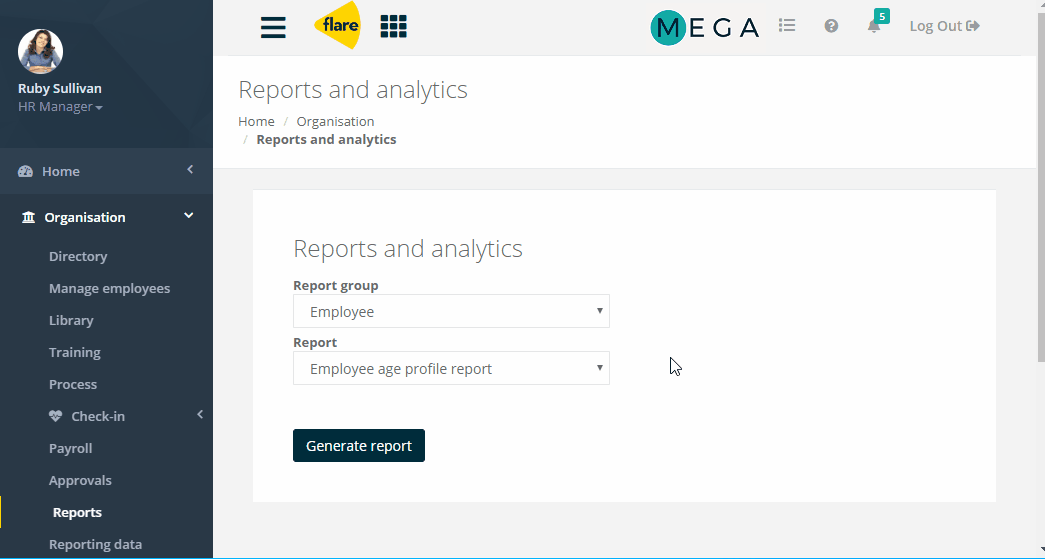Open the notifications bell icon
This screenshot has width=1045, height=559.
pos(874,26)
